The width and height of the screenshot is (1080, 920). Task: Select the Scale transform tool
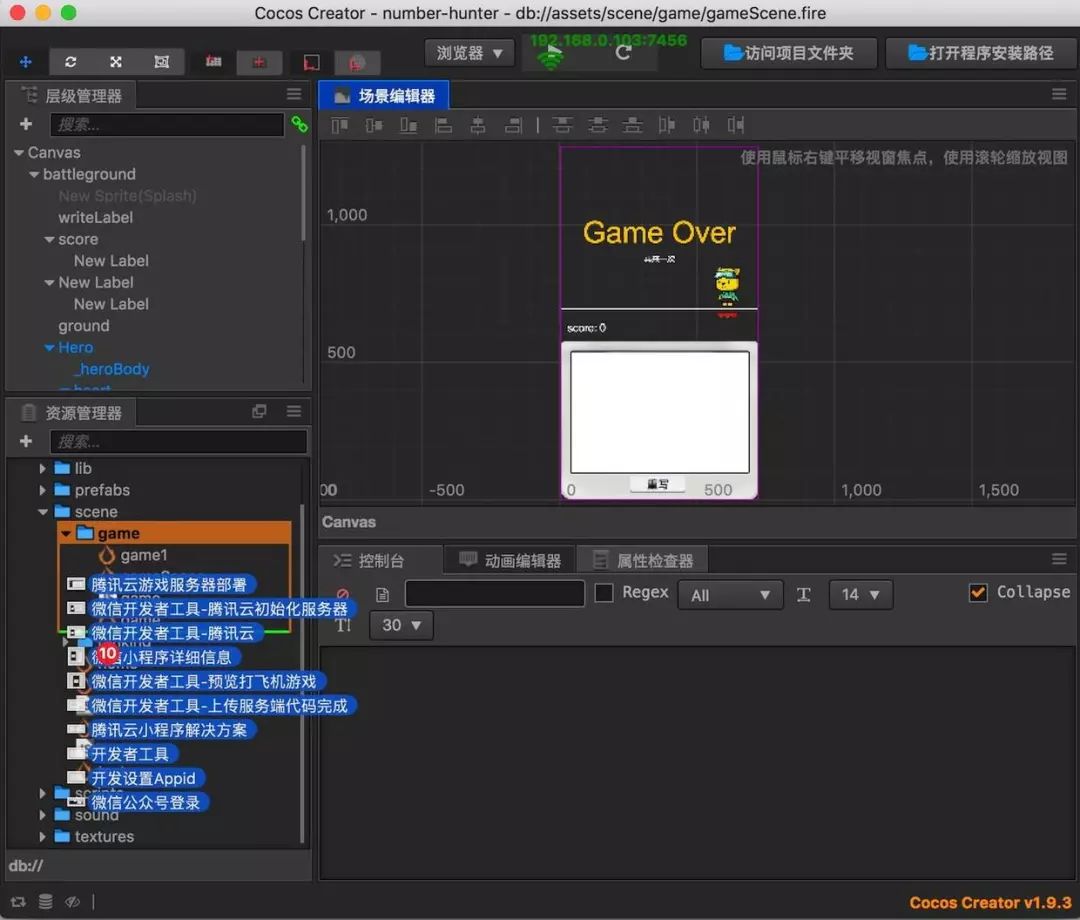tap(116, 62)
